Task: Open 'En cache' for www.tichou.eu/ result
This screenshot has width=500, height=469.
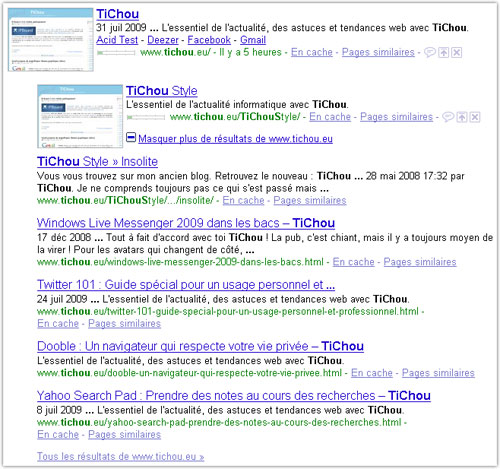Action: coord(312,52)
